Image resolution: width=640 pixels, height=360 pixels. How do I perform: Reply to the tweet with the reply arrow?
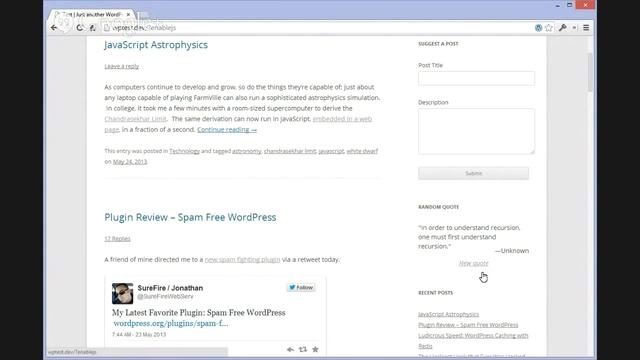pos(290,349)
